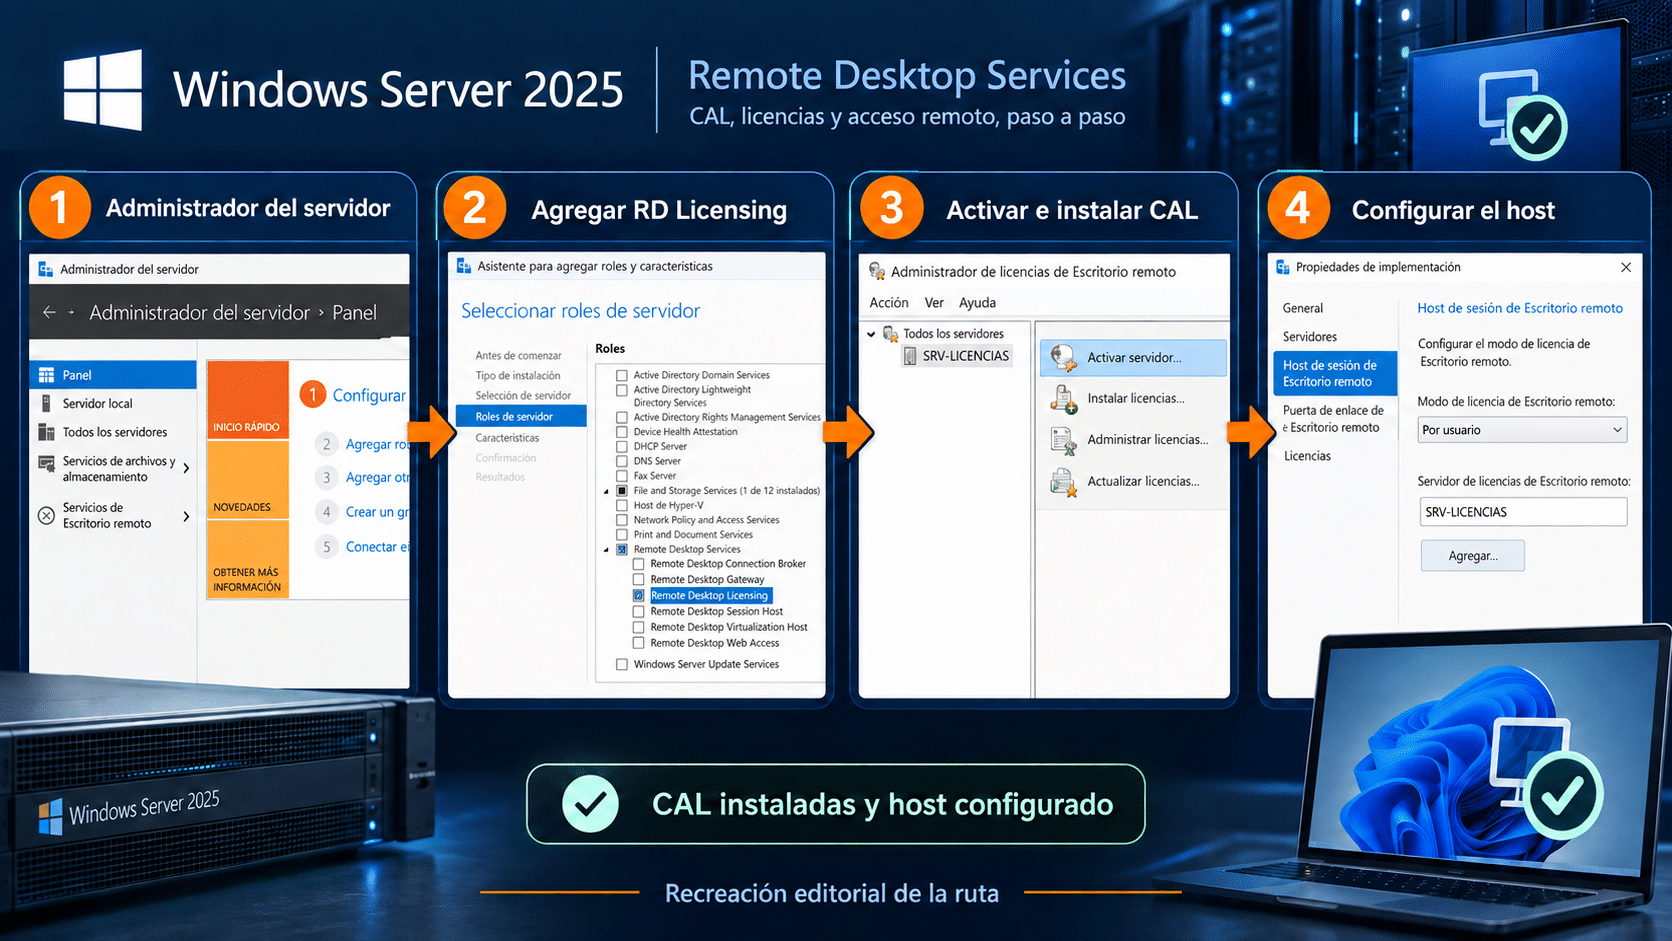Toggle the Remote Desktop Services parent checkbox
Screen dimensions: 1672x941
(622, 549)
